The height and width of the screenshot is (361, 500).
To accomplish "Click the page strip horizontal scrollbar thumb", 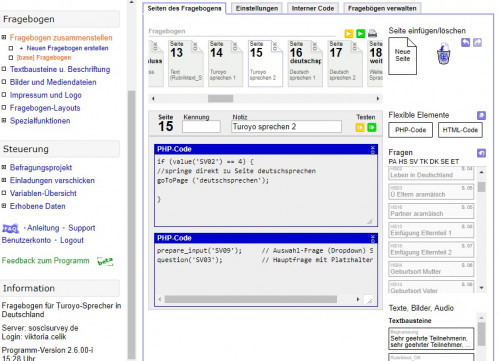I will [x=220, y=99].
